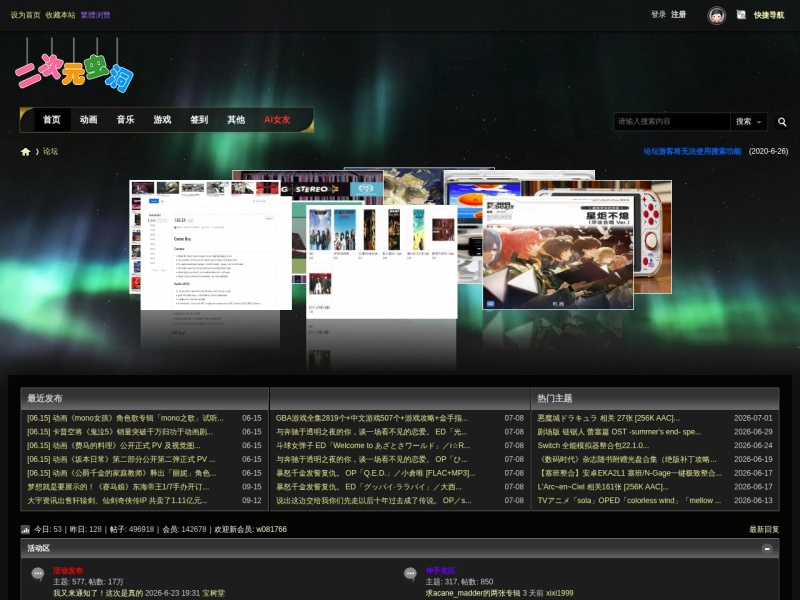Open the quick navigation icon beside 快捷导航
This screenshot has height=600, width=800.
click(741, 15)
